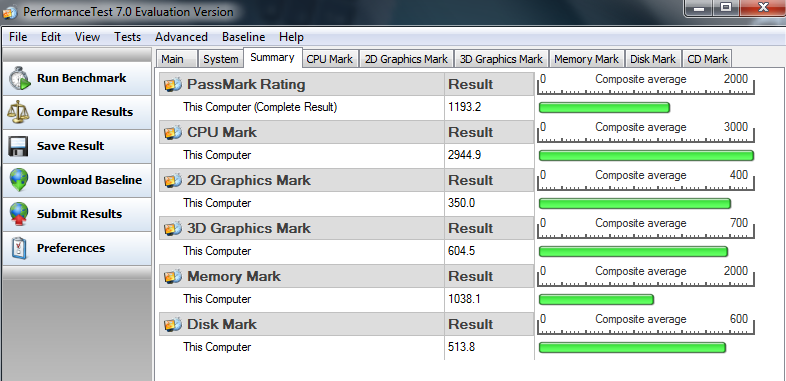Click the CPU Mark header icon

tap(172, 133)
